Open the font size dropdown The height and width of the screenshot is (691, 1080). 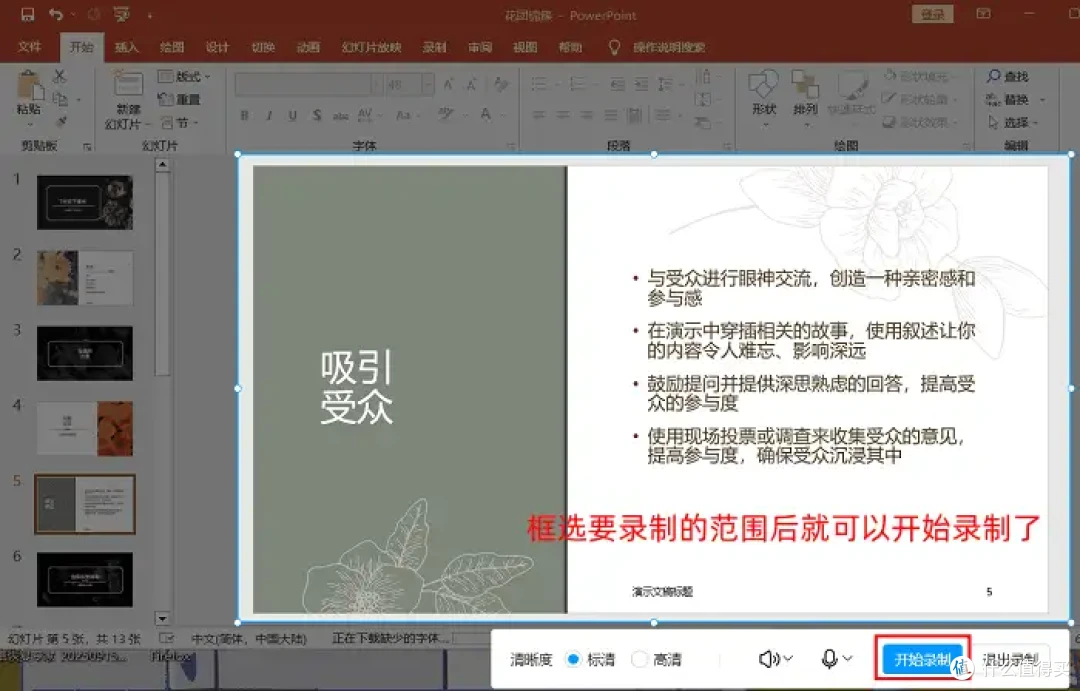pyautogui.click(x=428, y=84)
